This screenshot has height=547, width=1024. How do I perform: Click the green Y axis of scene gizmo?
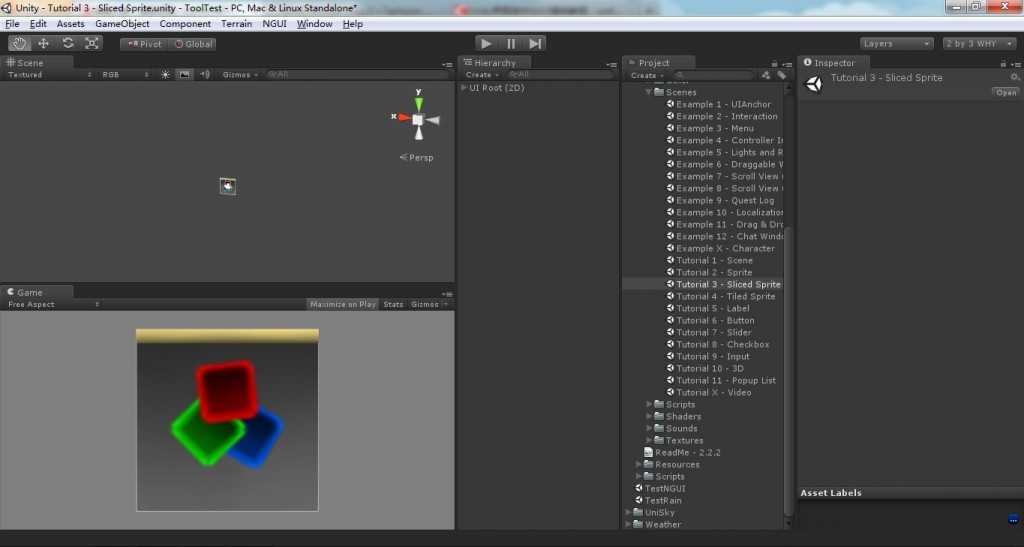point(419,102)
